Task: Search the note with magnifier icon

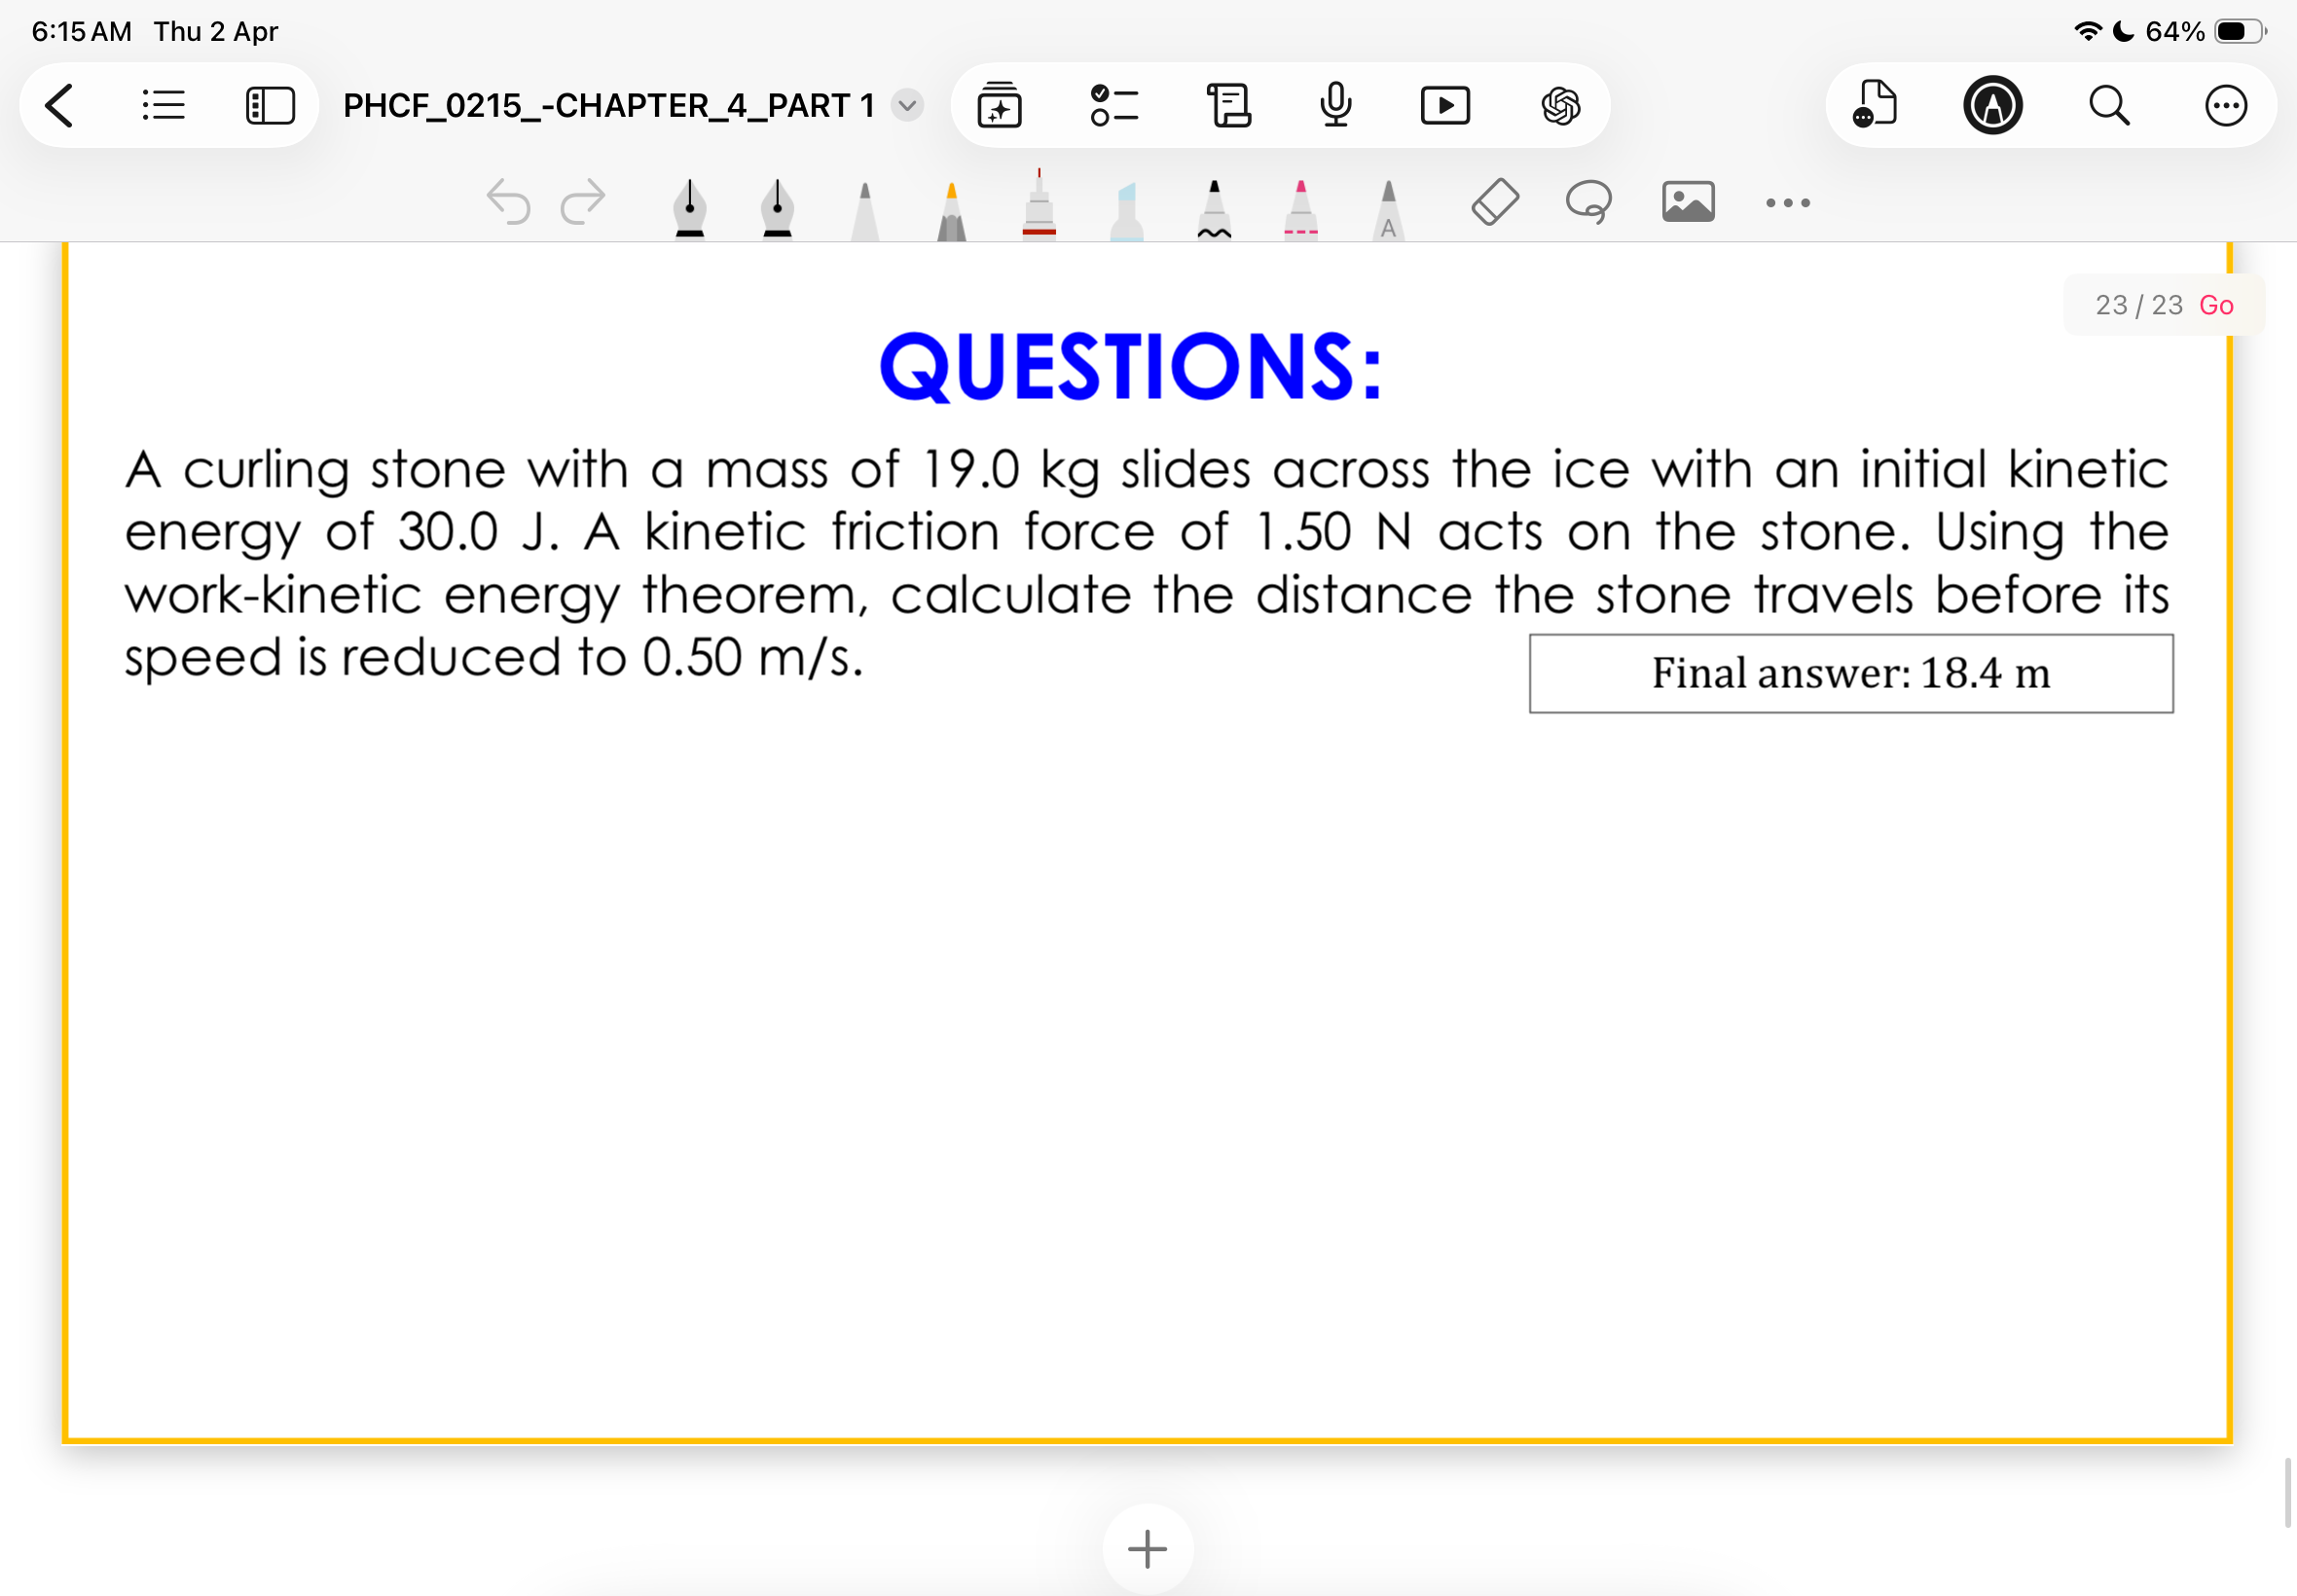Action: click(2108, 105)
